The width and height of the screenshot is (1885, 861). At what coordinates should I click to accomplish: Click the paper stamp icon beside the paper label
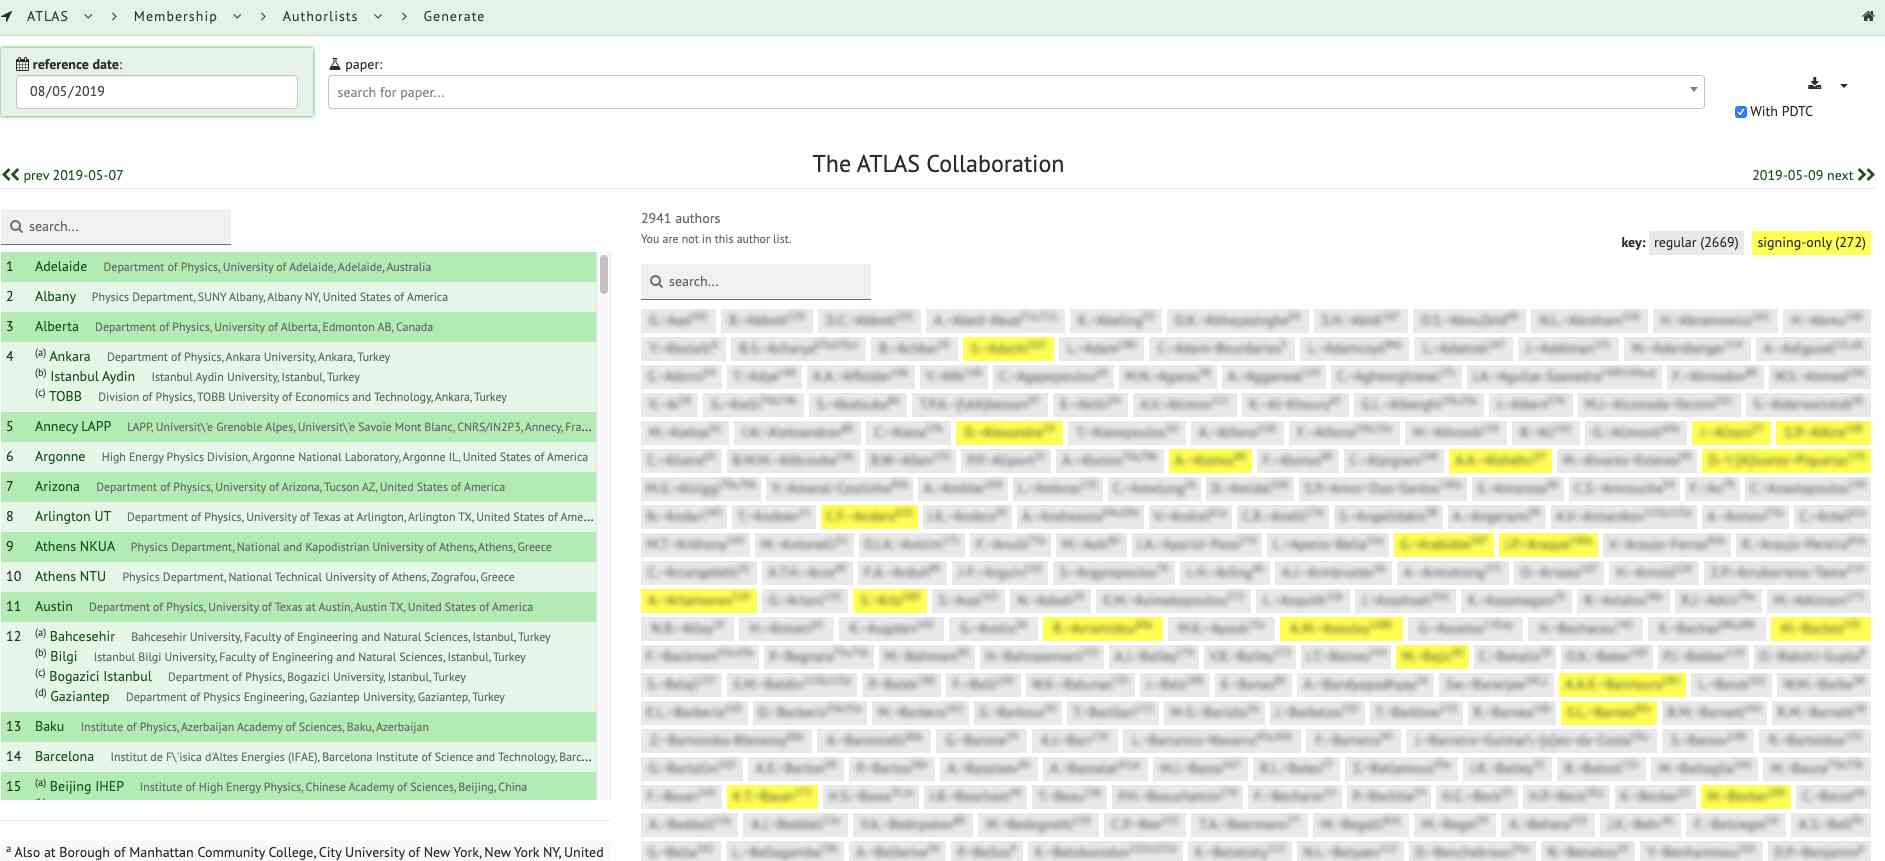tap(335, 64)
